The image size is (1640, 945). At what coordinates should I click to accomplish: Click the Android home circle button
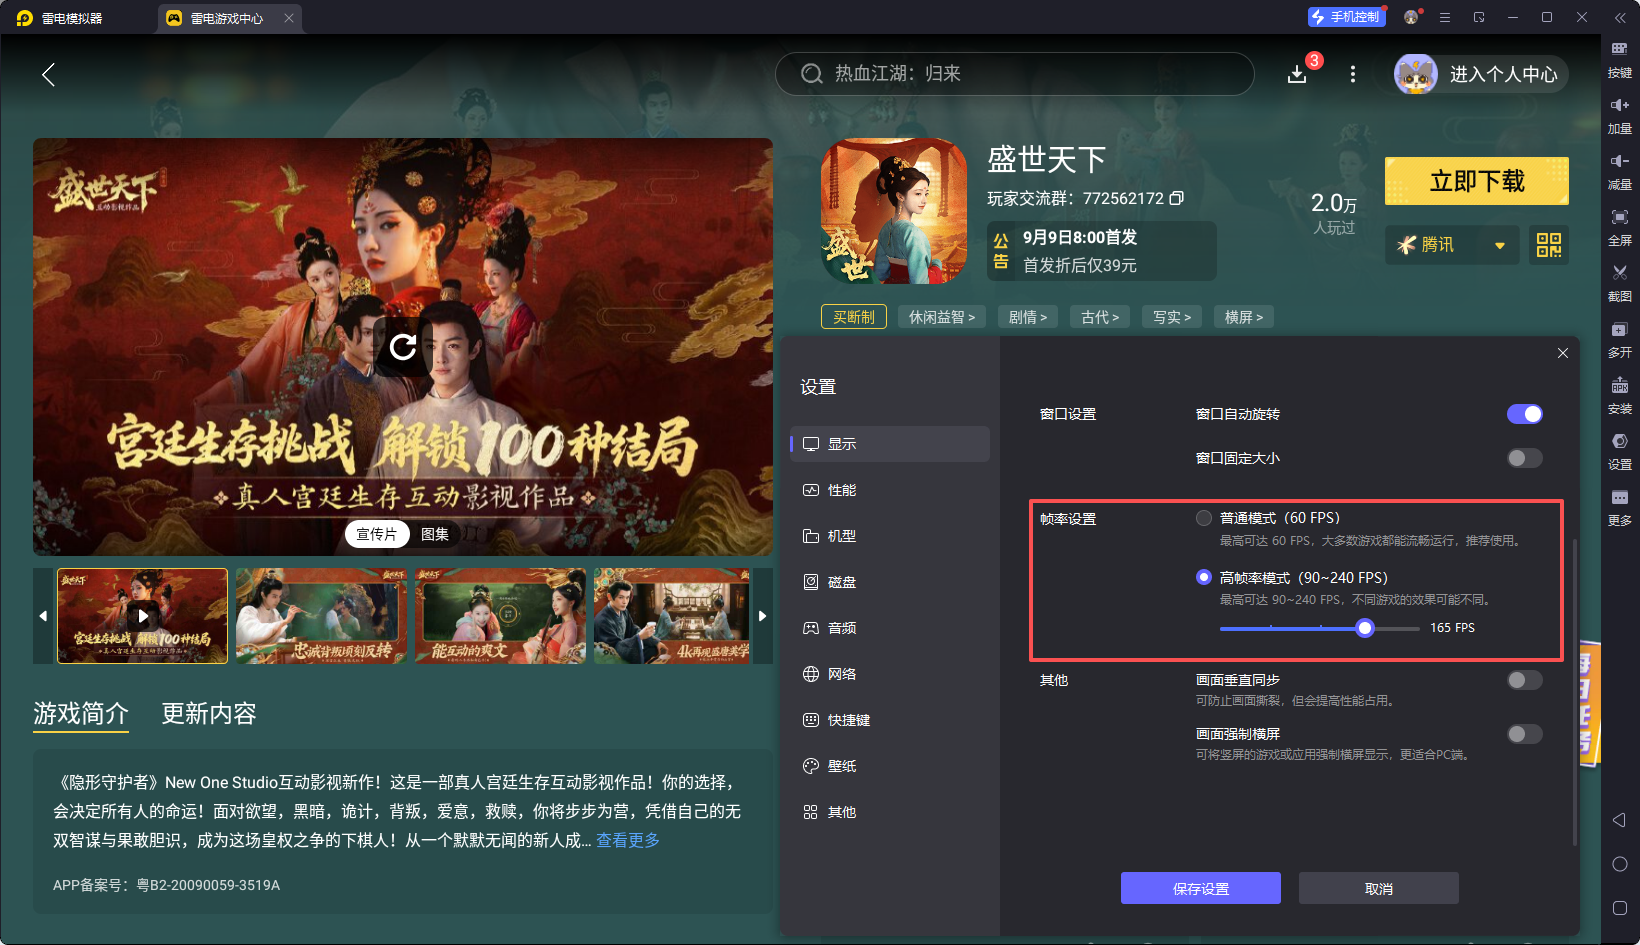coord(1620,864)
